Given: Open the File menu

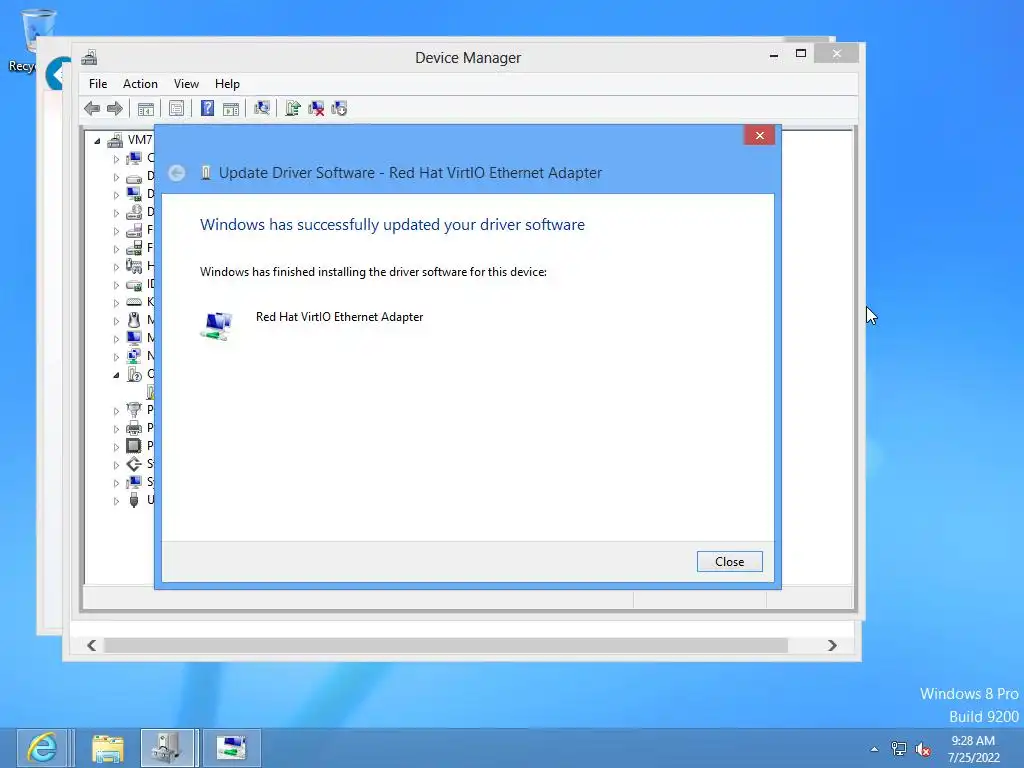Looking at the screenshot, I should [98, 84].
